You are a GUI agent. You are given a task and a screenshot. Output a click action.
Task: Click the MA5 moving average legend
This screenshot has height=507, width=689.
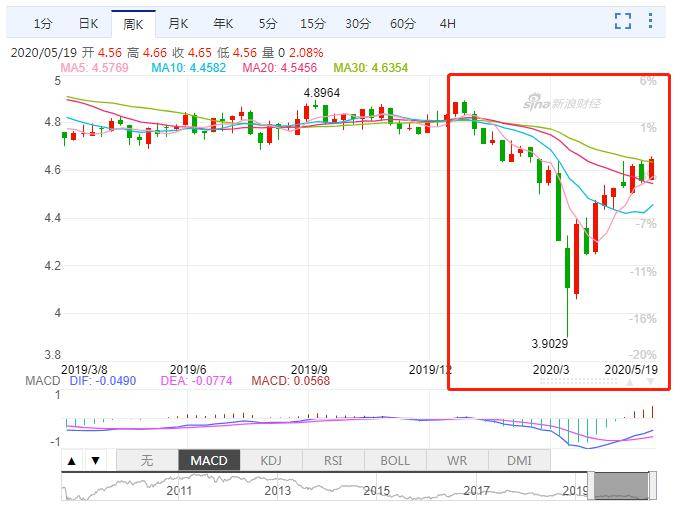point(101,67)
